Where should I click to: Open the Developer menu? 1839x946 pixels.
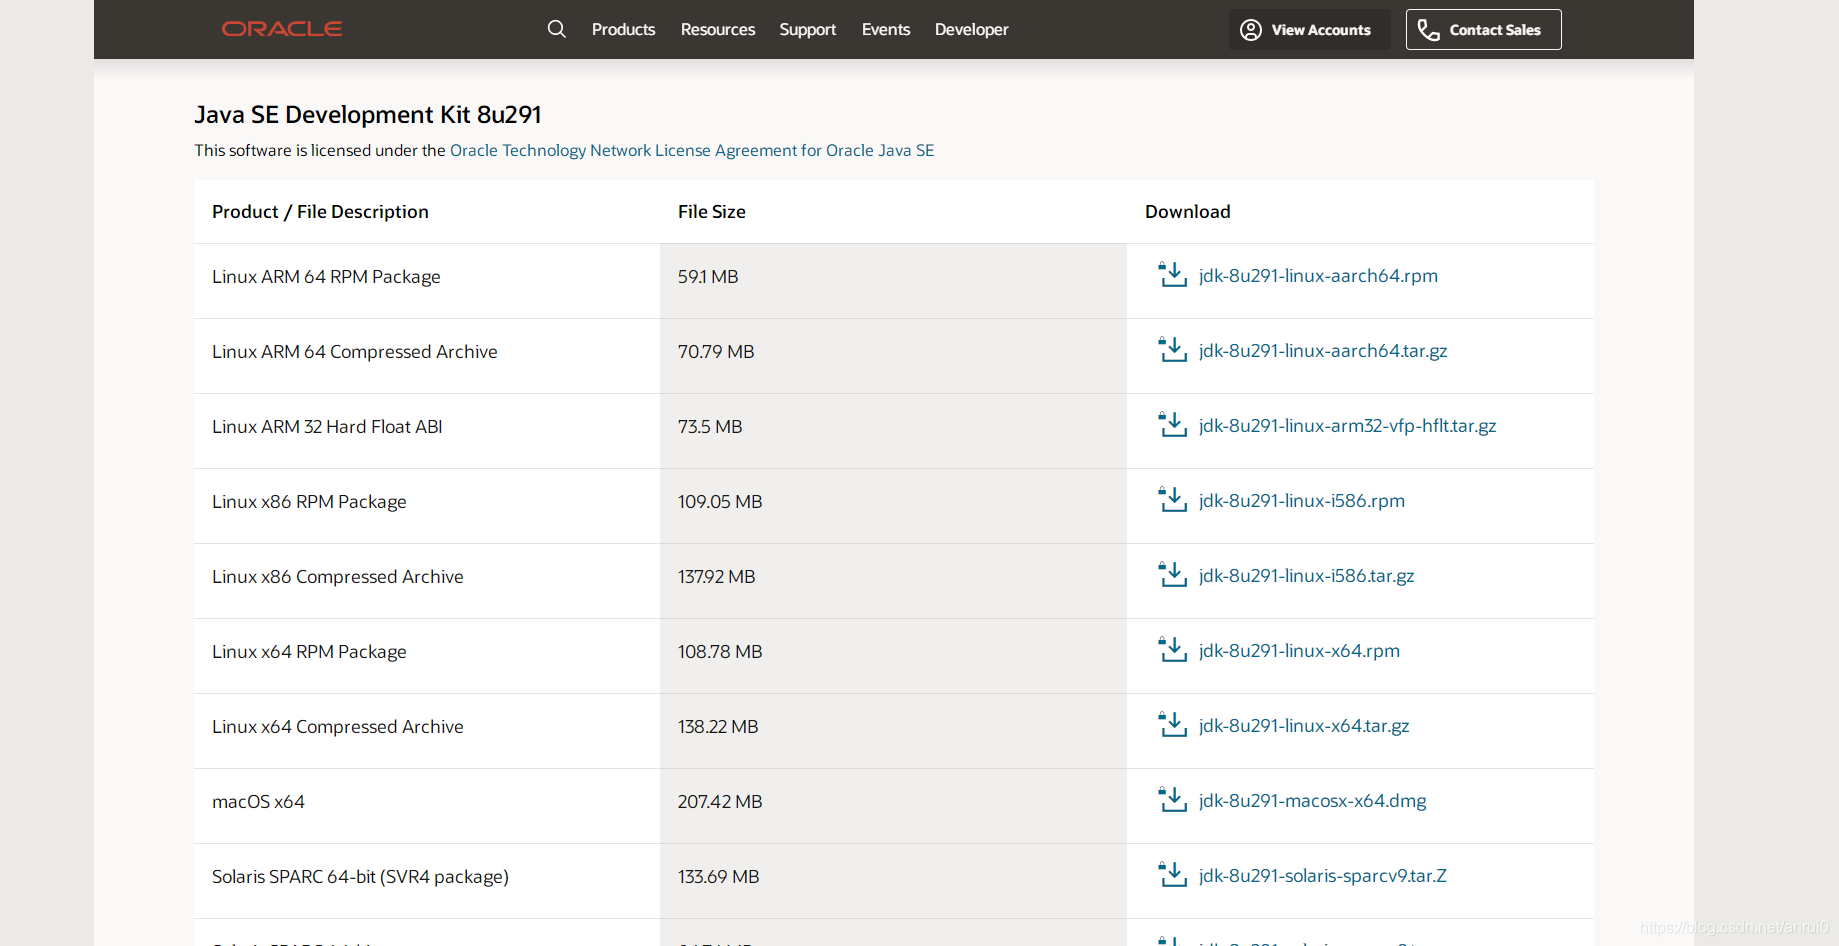[971, 30]
